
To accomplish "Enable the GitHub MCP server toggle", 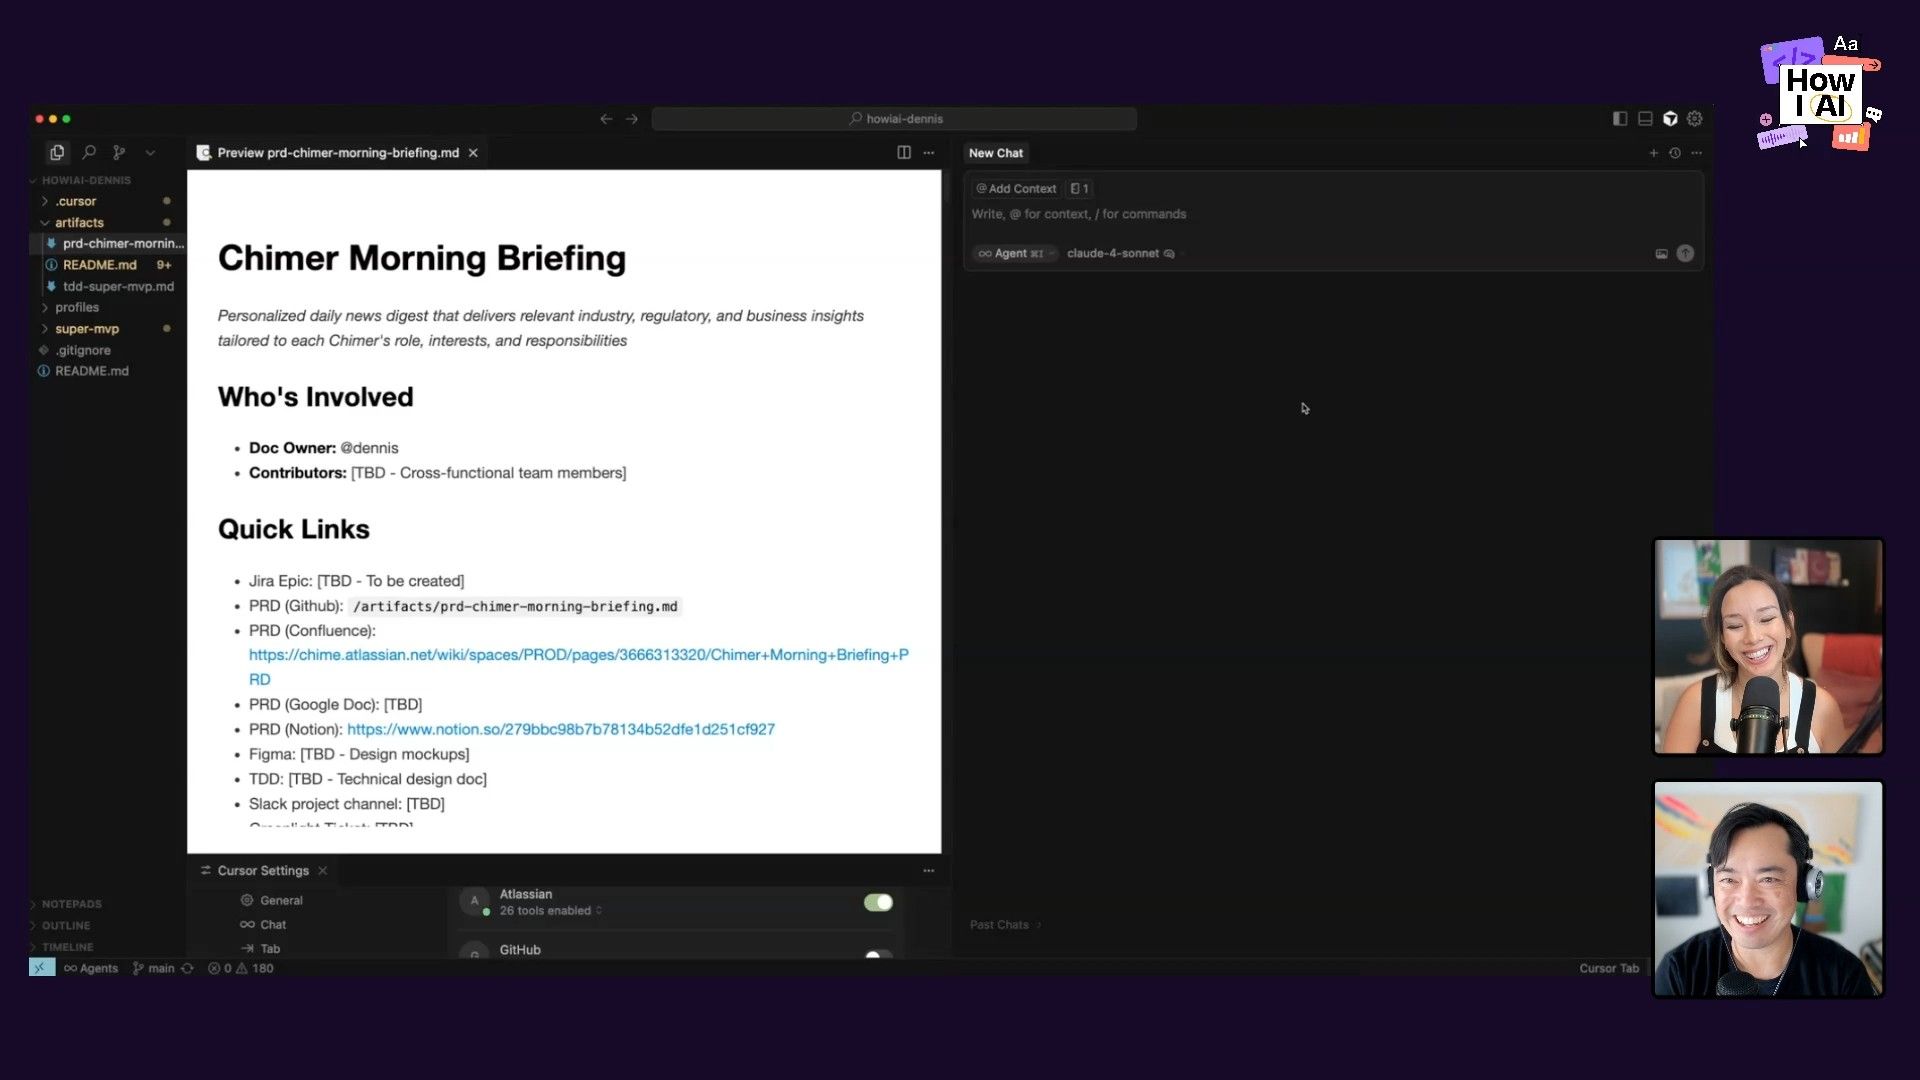I will (x=878, y=955).
